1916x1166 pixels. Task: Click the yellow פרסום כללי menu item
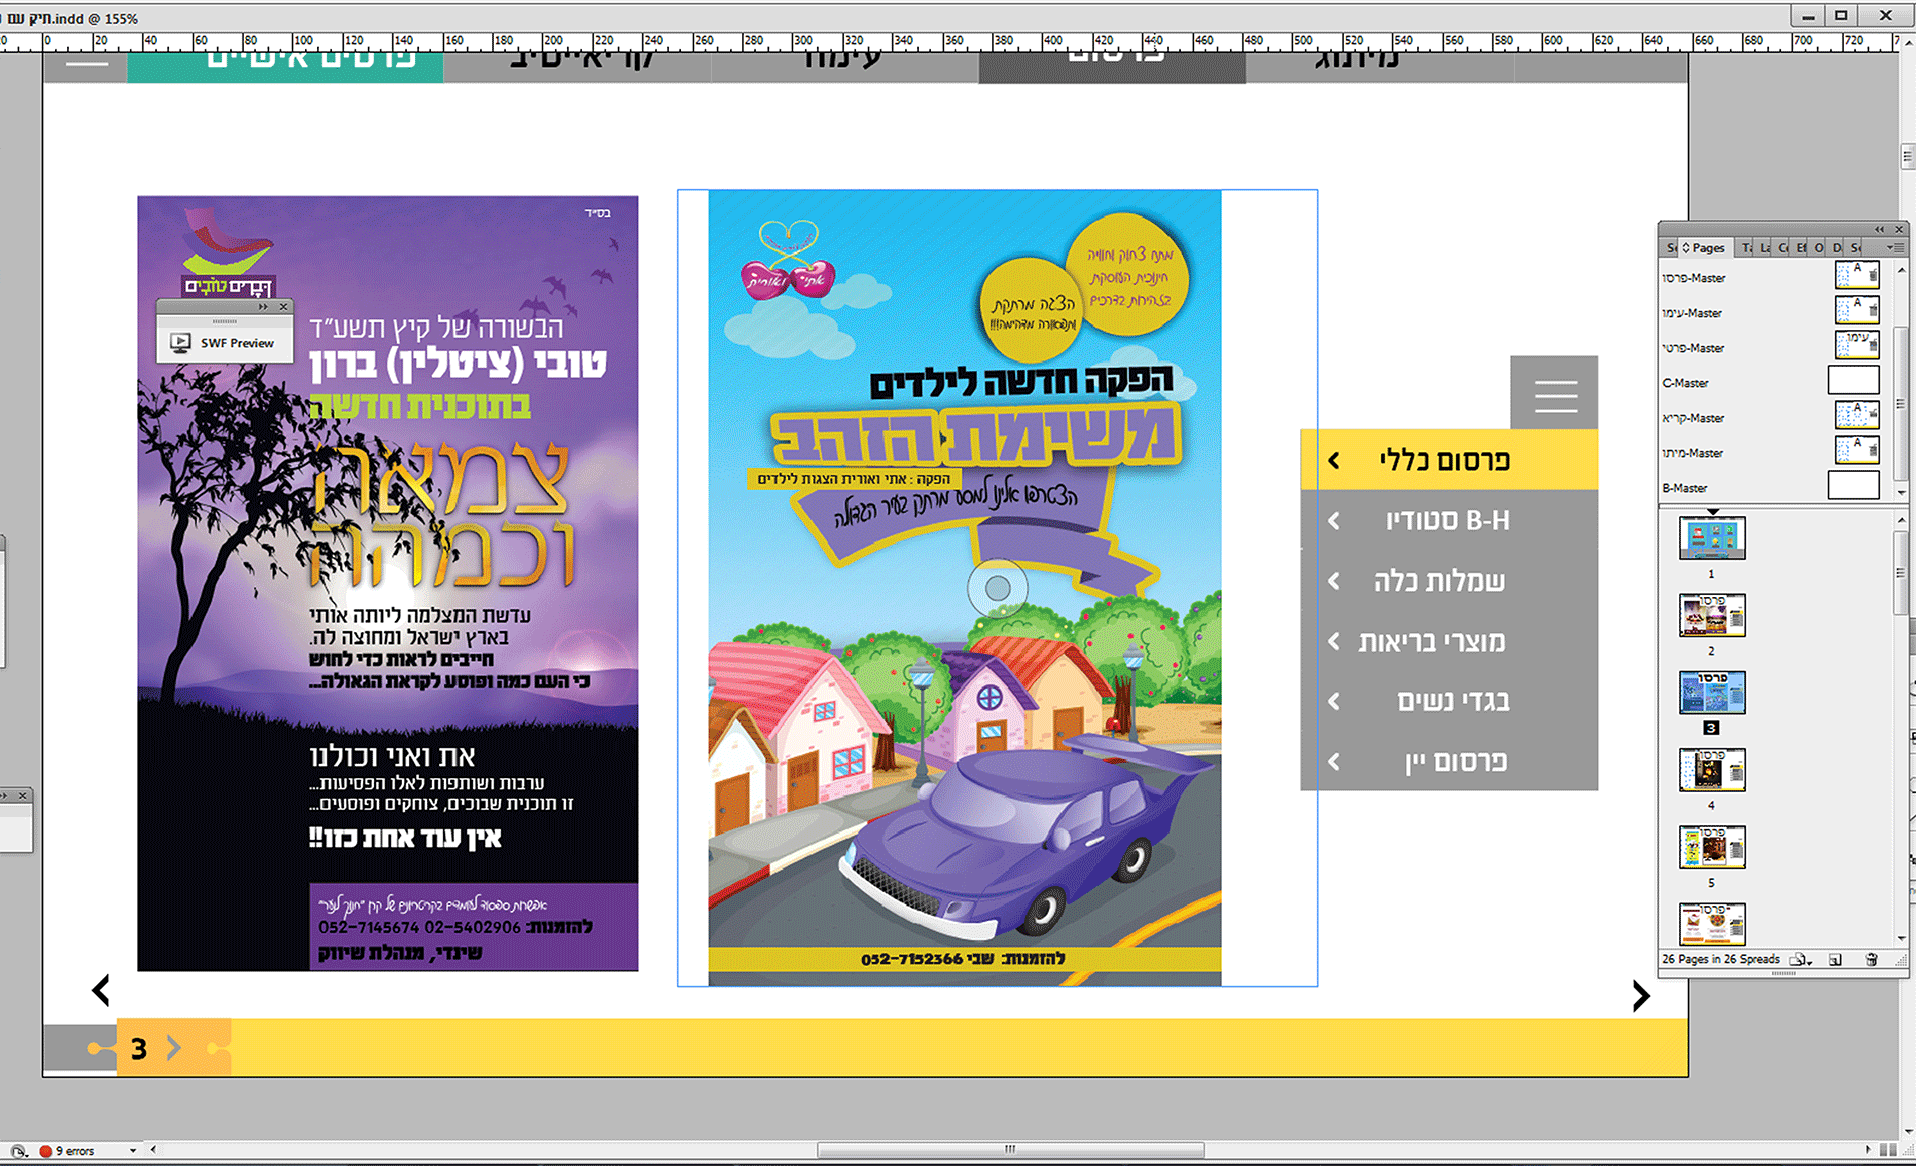pos(1449,460)
